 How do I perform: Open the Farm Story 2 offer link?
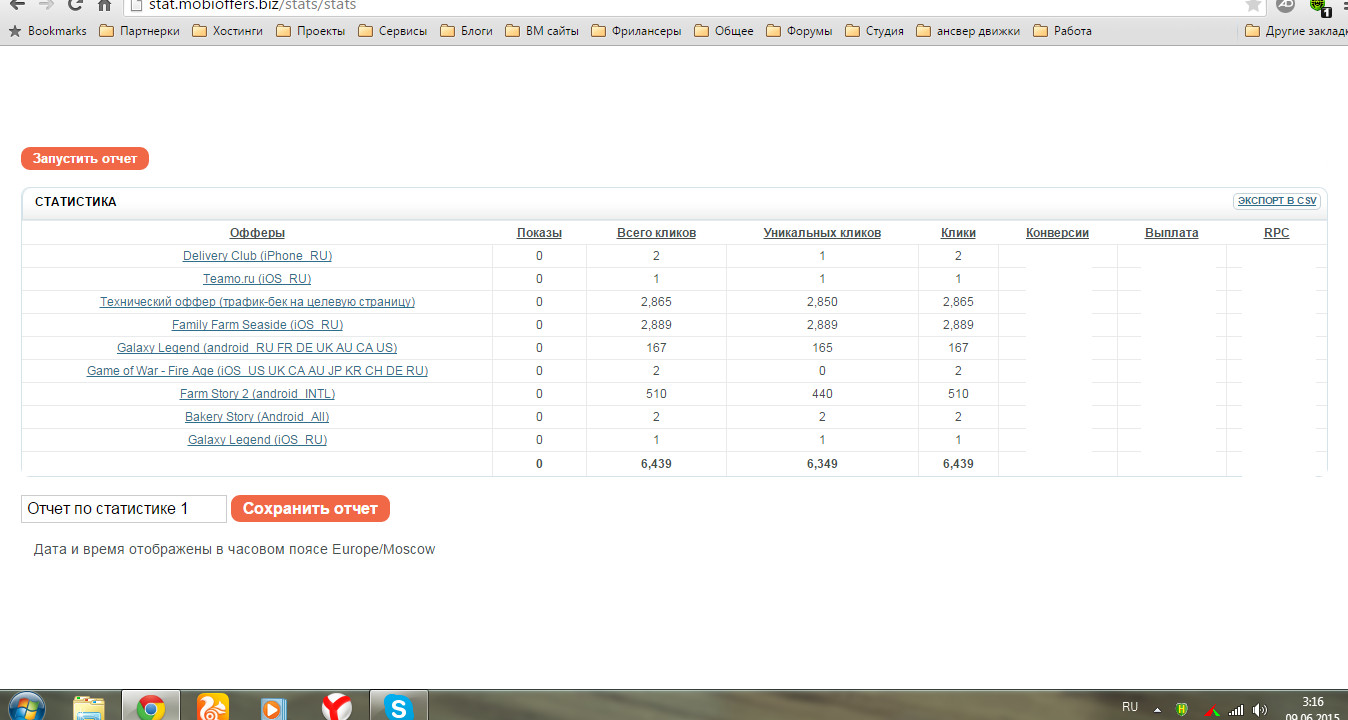coord(257,394)
